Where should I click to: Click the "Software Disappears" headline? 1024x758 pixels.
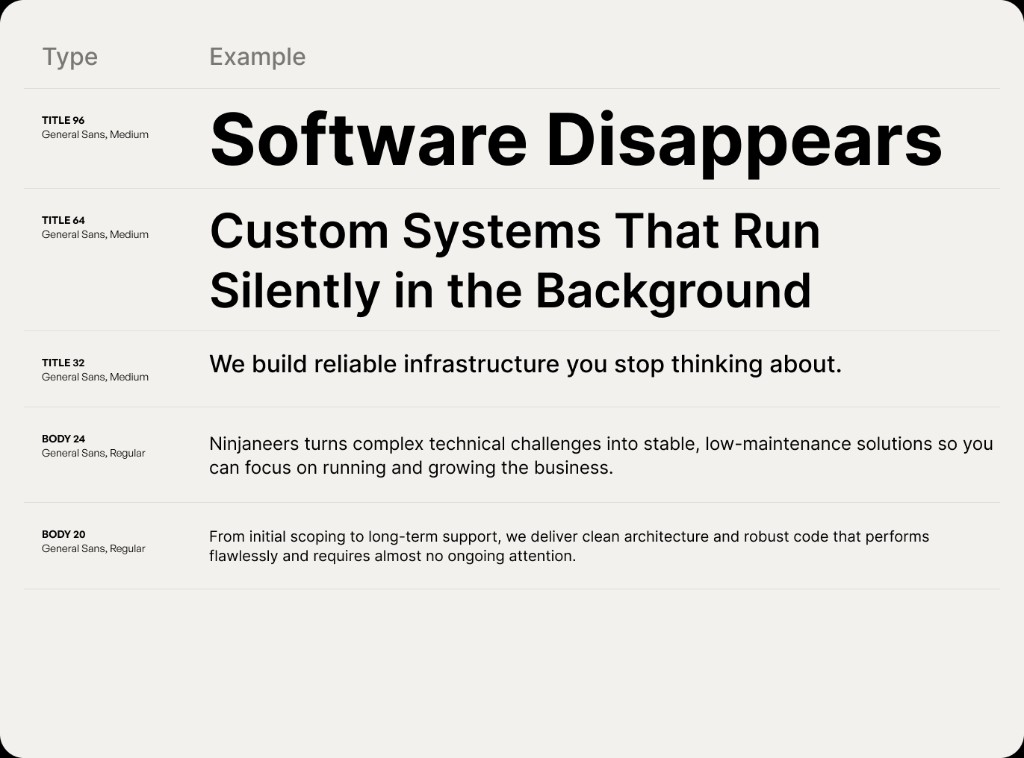[x=576, y=142]
